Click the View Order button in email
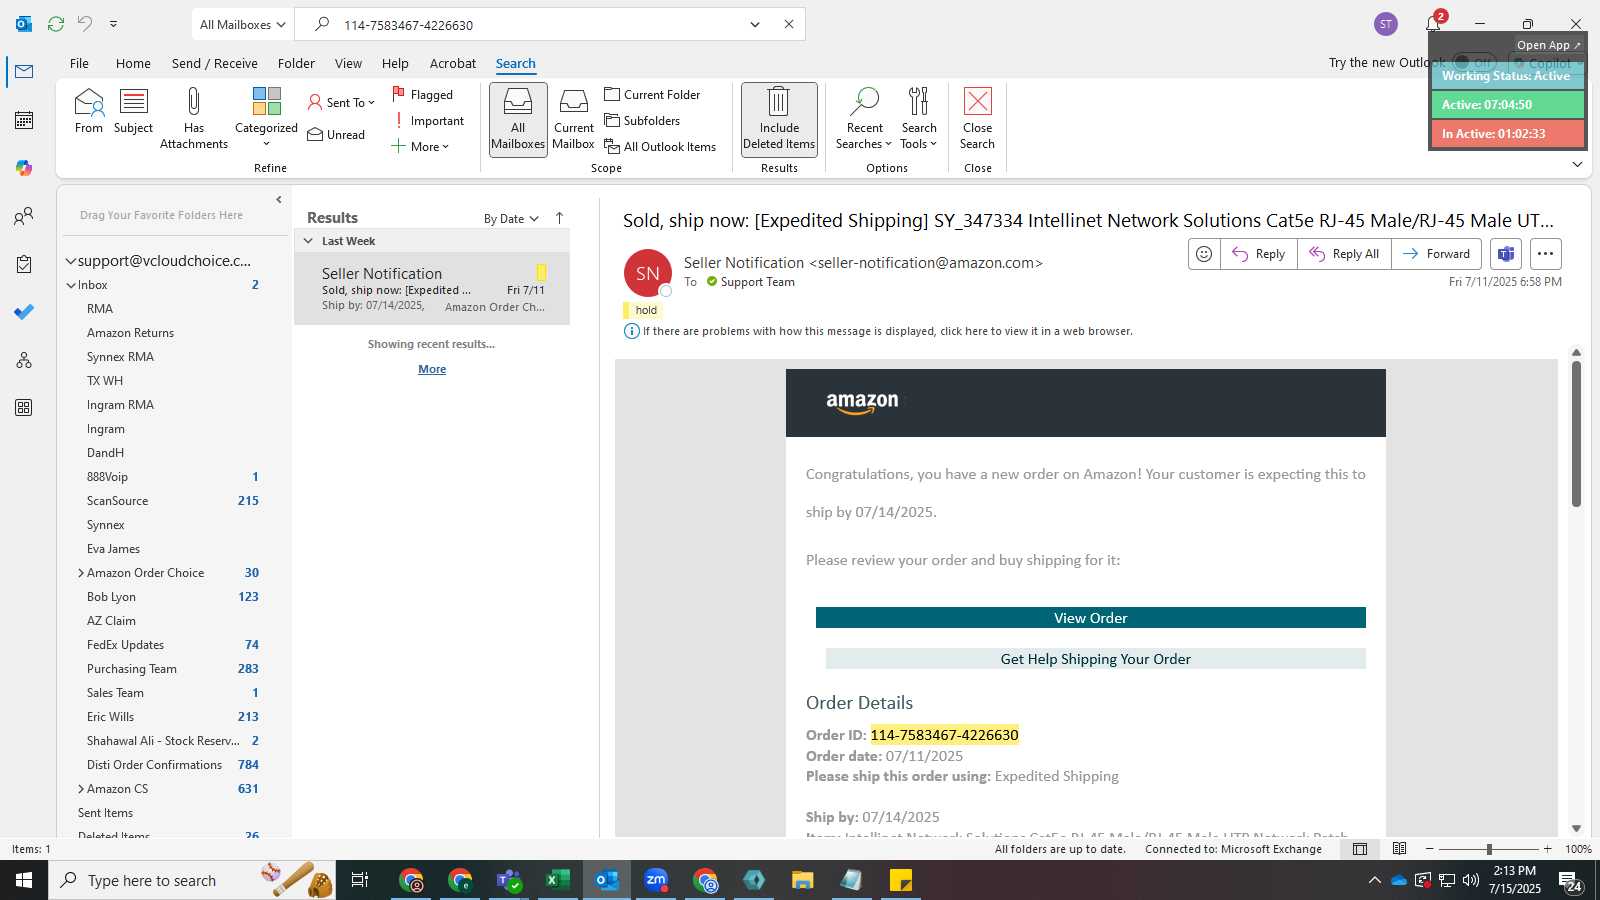The image size is (1600, 900). pos(1090,618)
